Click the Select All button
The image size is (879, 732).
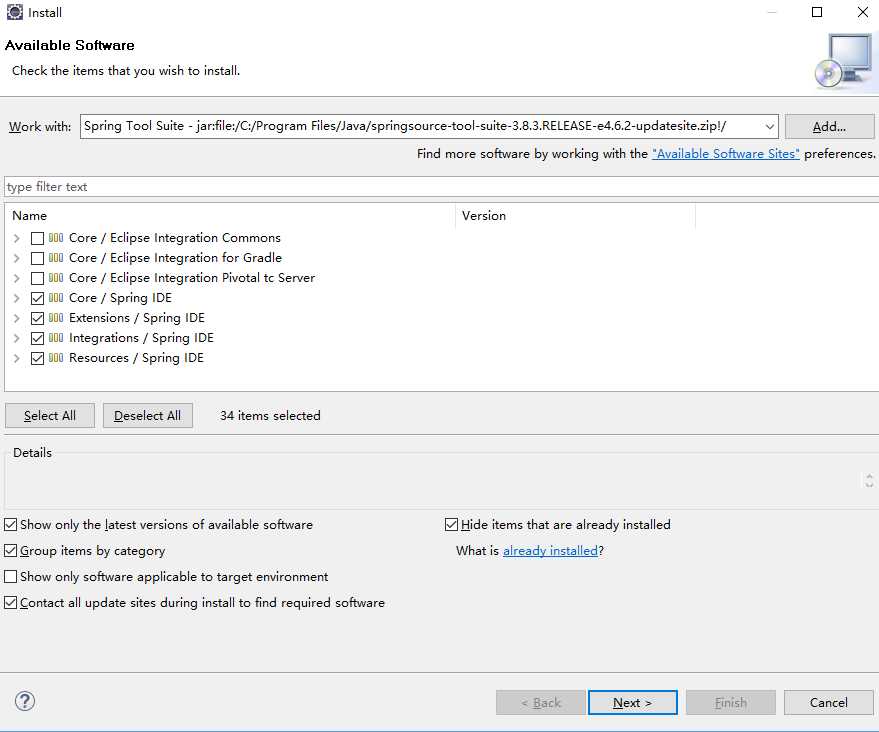tap(50, 415)
